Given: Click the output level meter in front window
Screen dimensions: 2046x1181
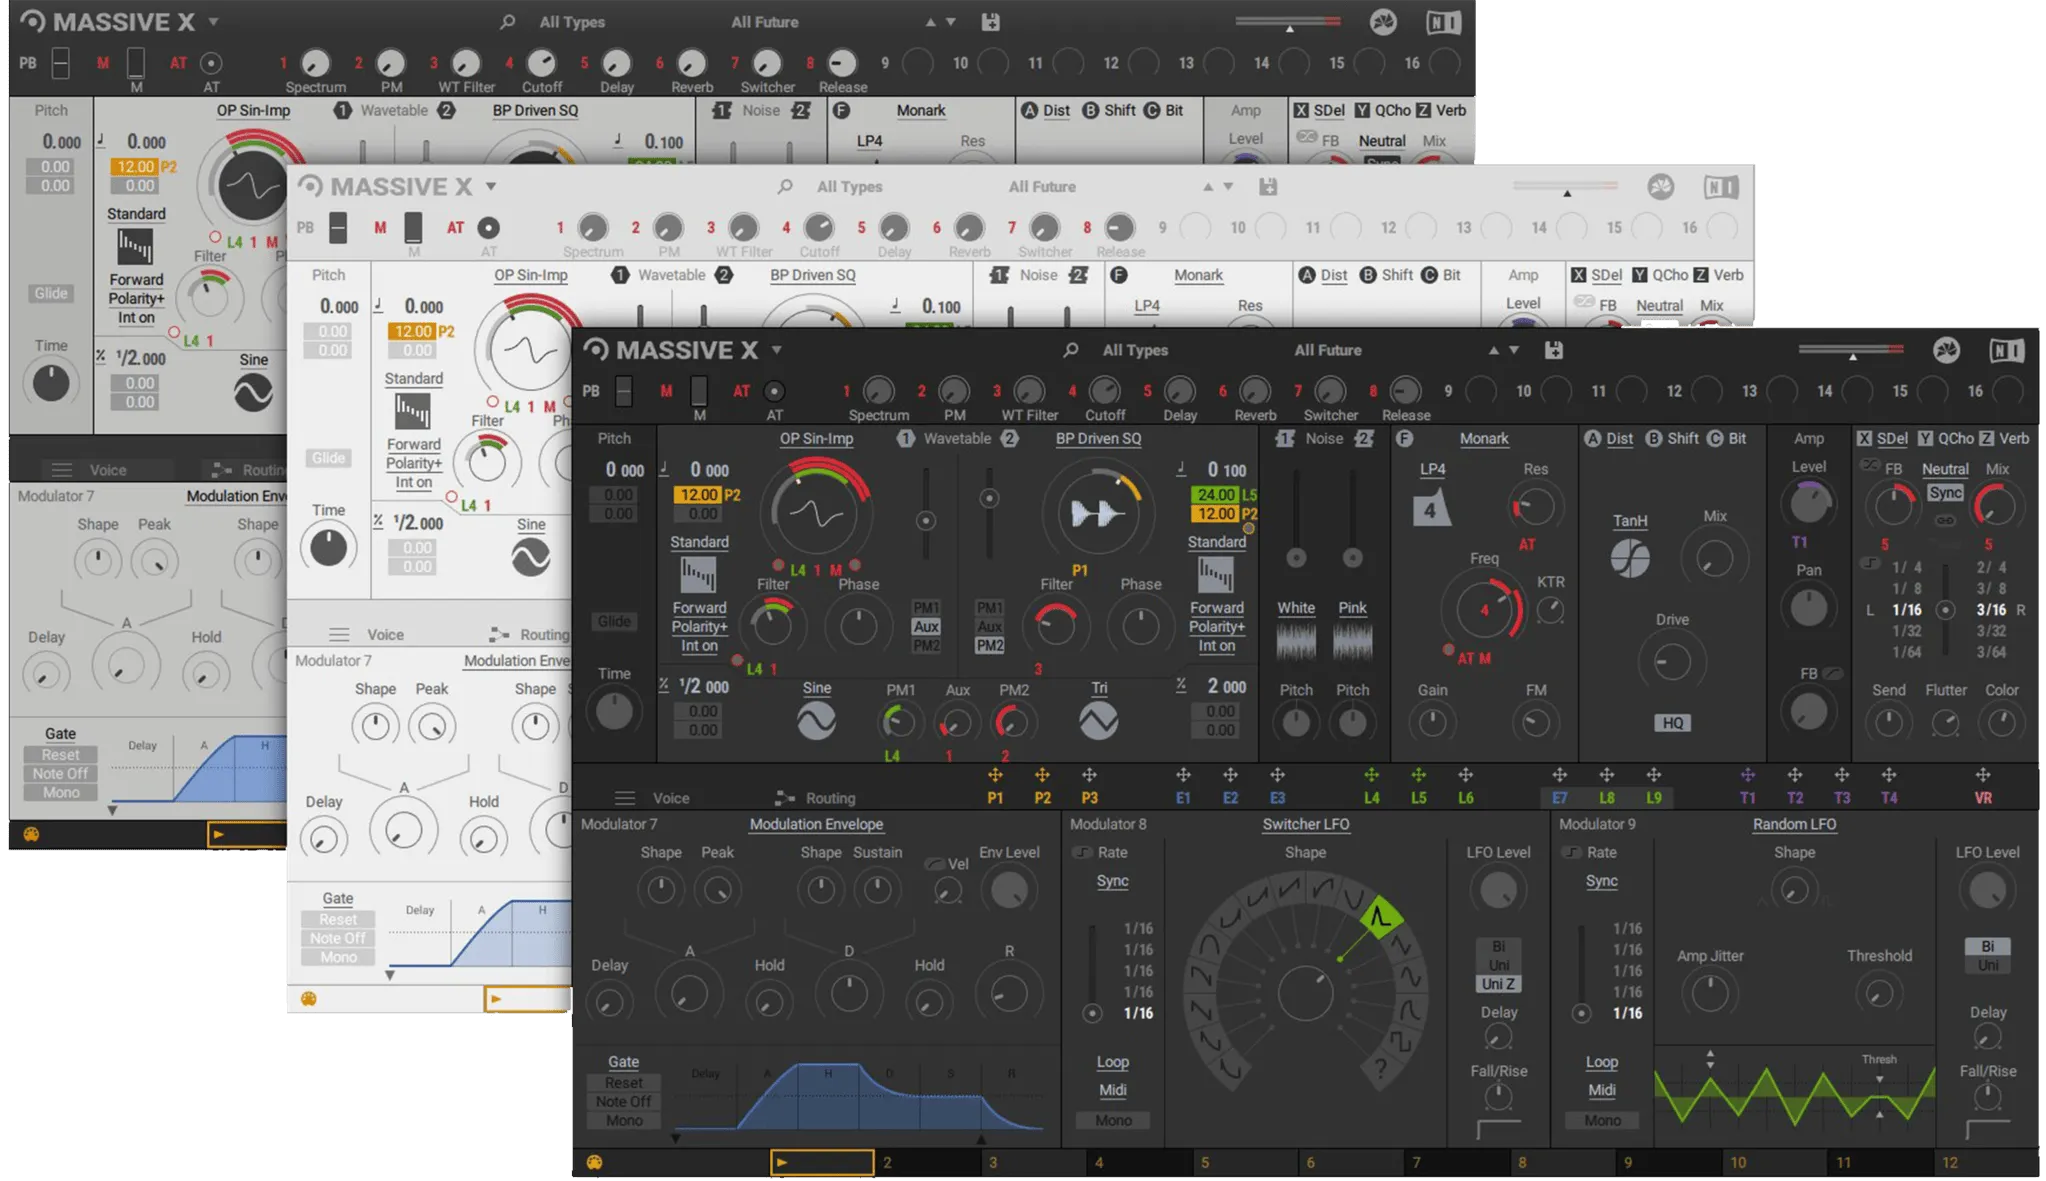Looking at the screenshot, I should coord(1851,350).
